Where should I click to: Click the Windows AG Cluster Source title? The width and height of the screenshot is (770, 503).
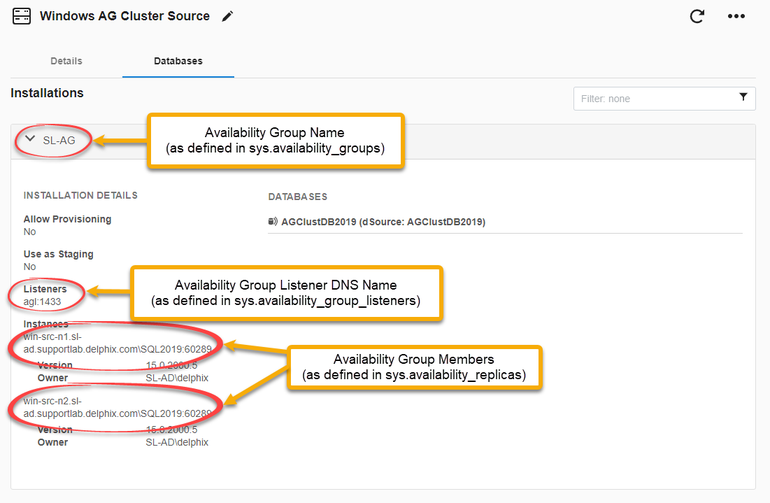click(x=126, y=17)
